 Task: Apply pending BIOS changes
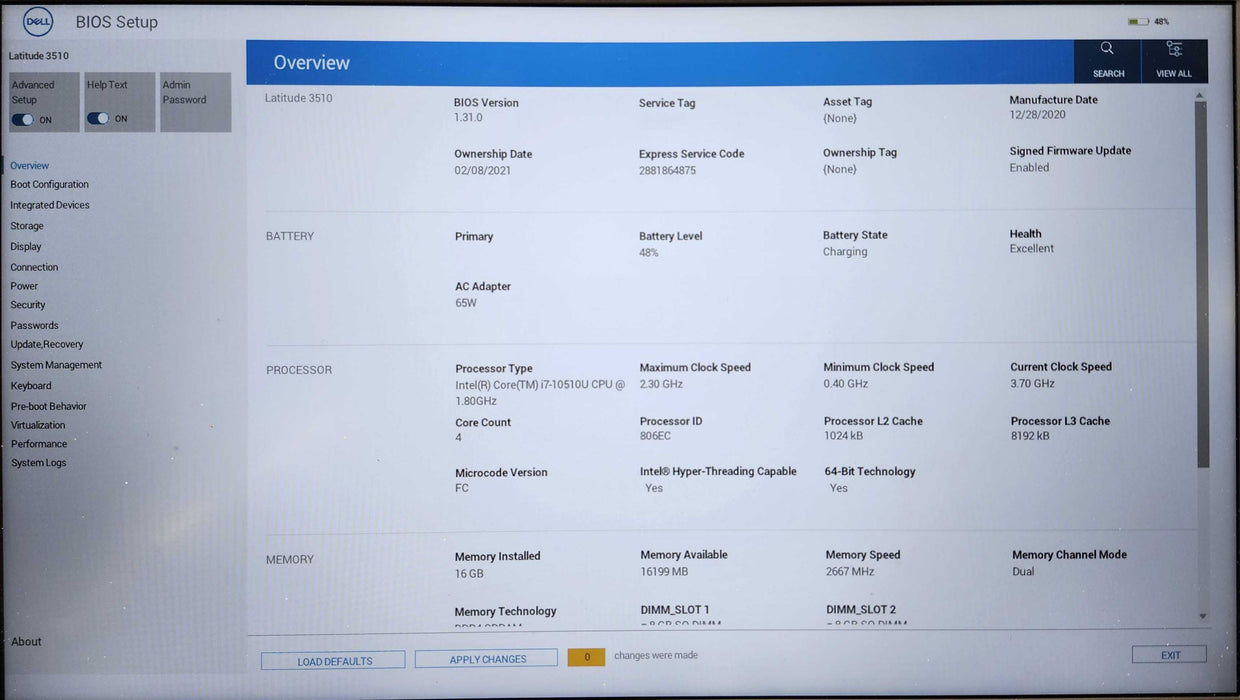[486, 658]
